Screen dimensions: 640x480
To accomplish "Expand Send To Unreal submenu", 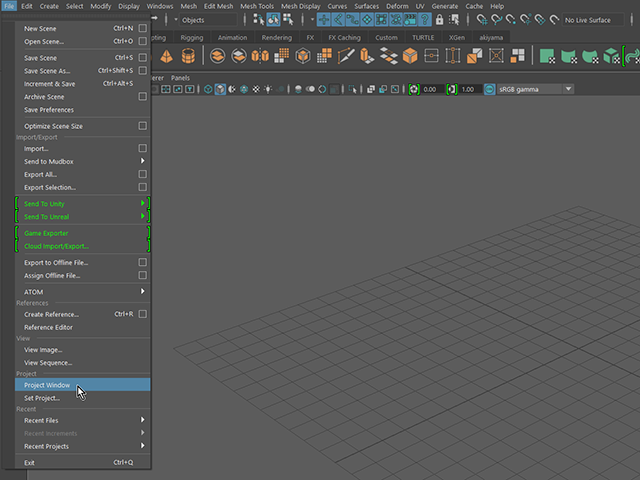I will pyautogui.click(x=142, y=216).
